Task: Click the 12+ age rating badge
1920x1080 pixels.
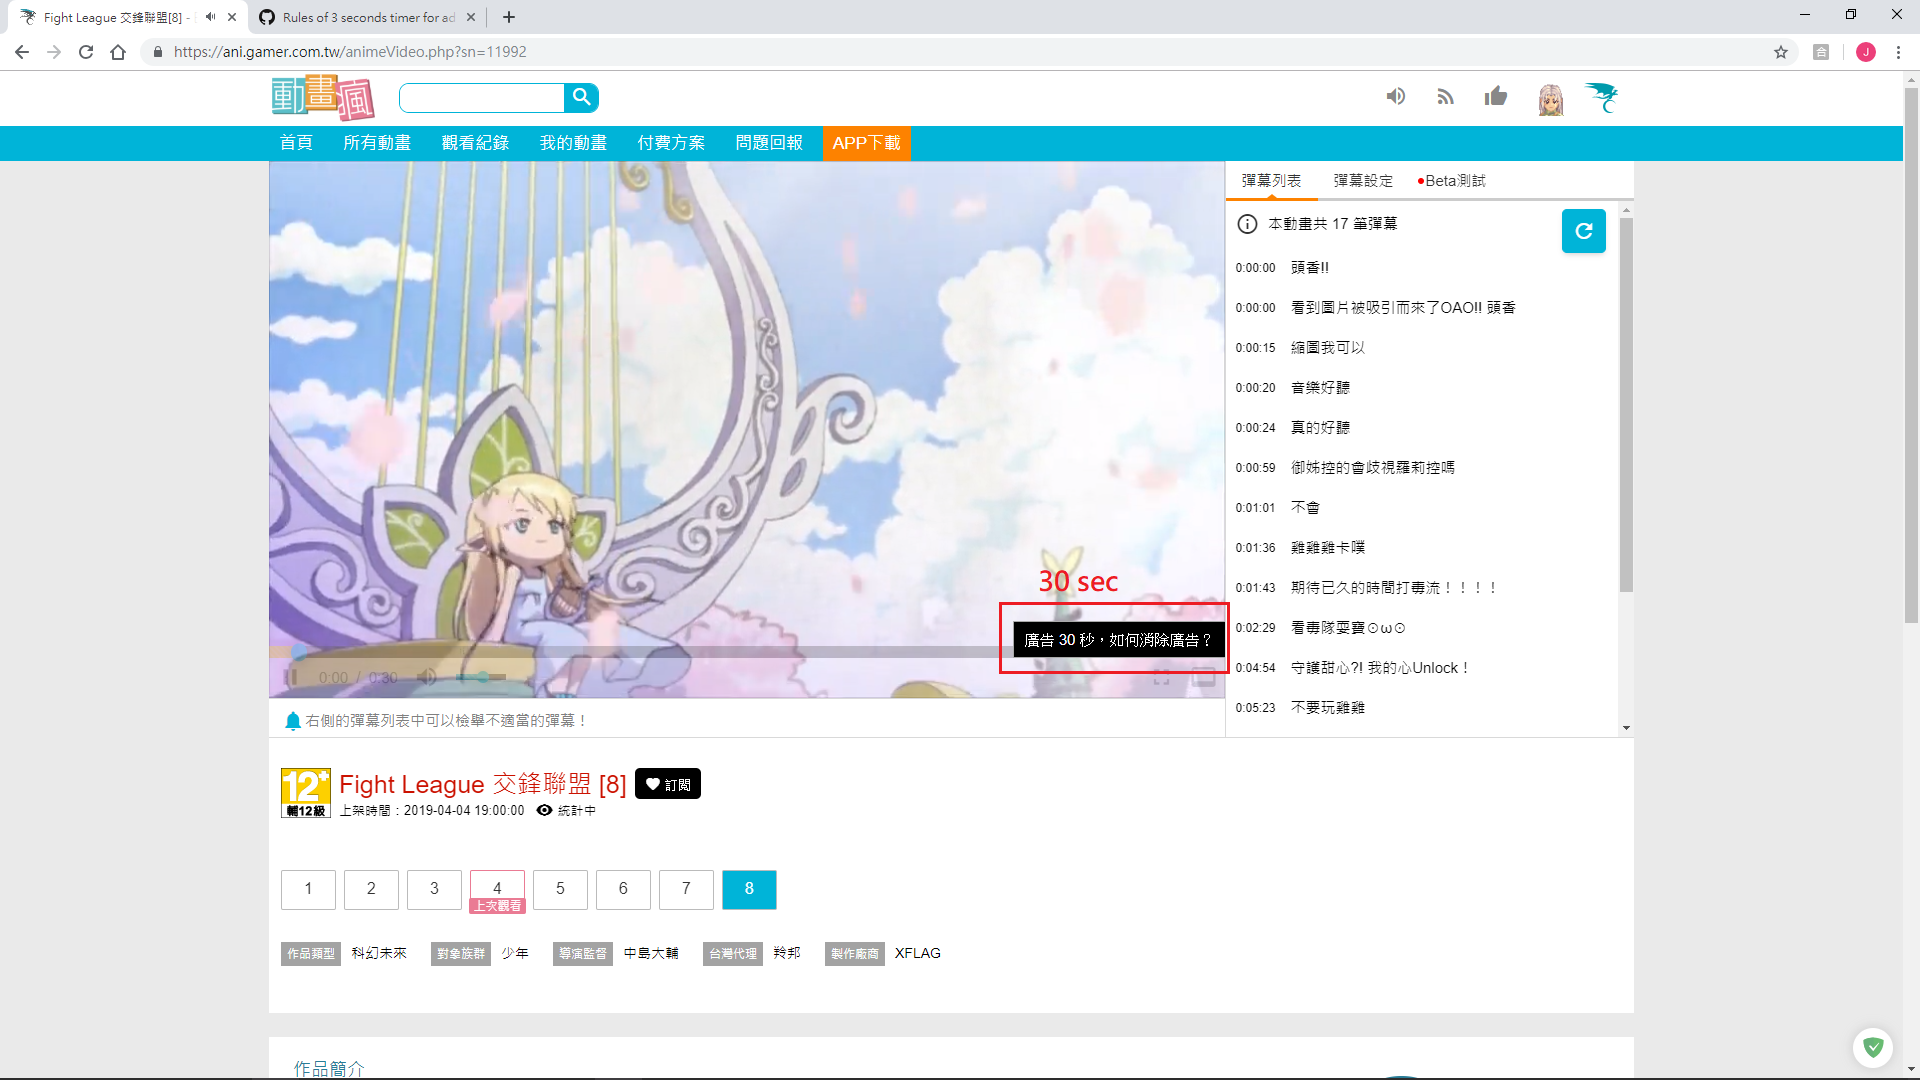Action: pyautogui.click(x=305, y=793)
